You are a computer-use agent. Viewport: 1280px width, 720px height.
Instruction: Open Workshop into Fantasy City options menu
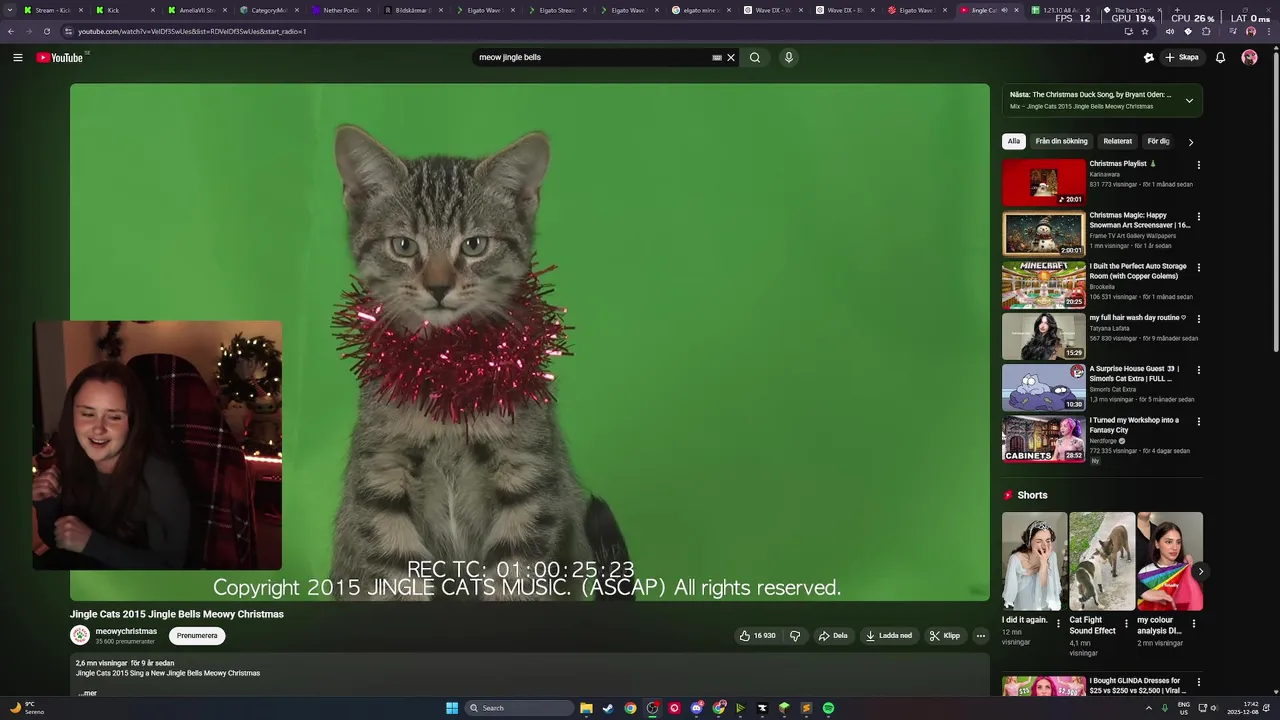pos(1198,421)
